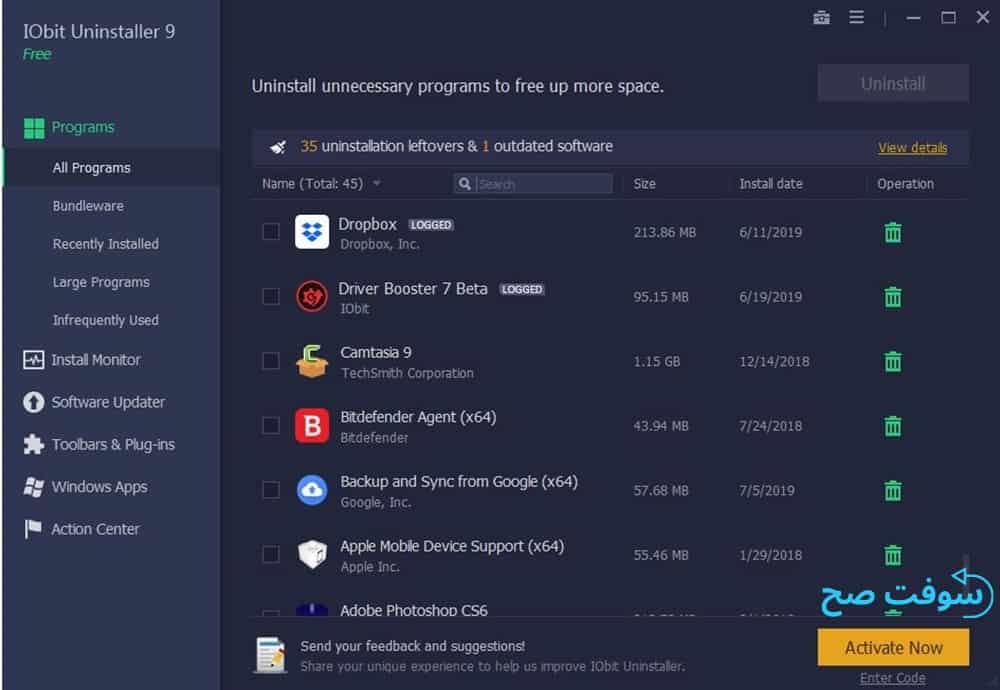
Task: Click the leftovers broom icon
Action: pos(278,147)
